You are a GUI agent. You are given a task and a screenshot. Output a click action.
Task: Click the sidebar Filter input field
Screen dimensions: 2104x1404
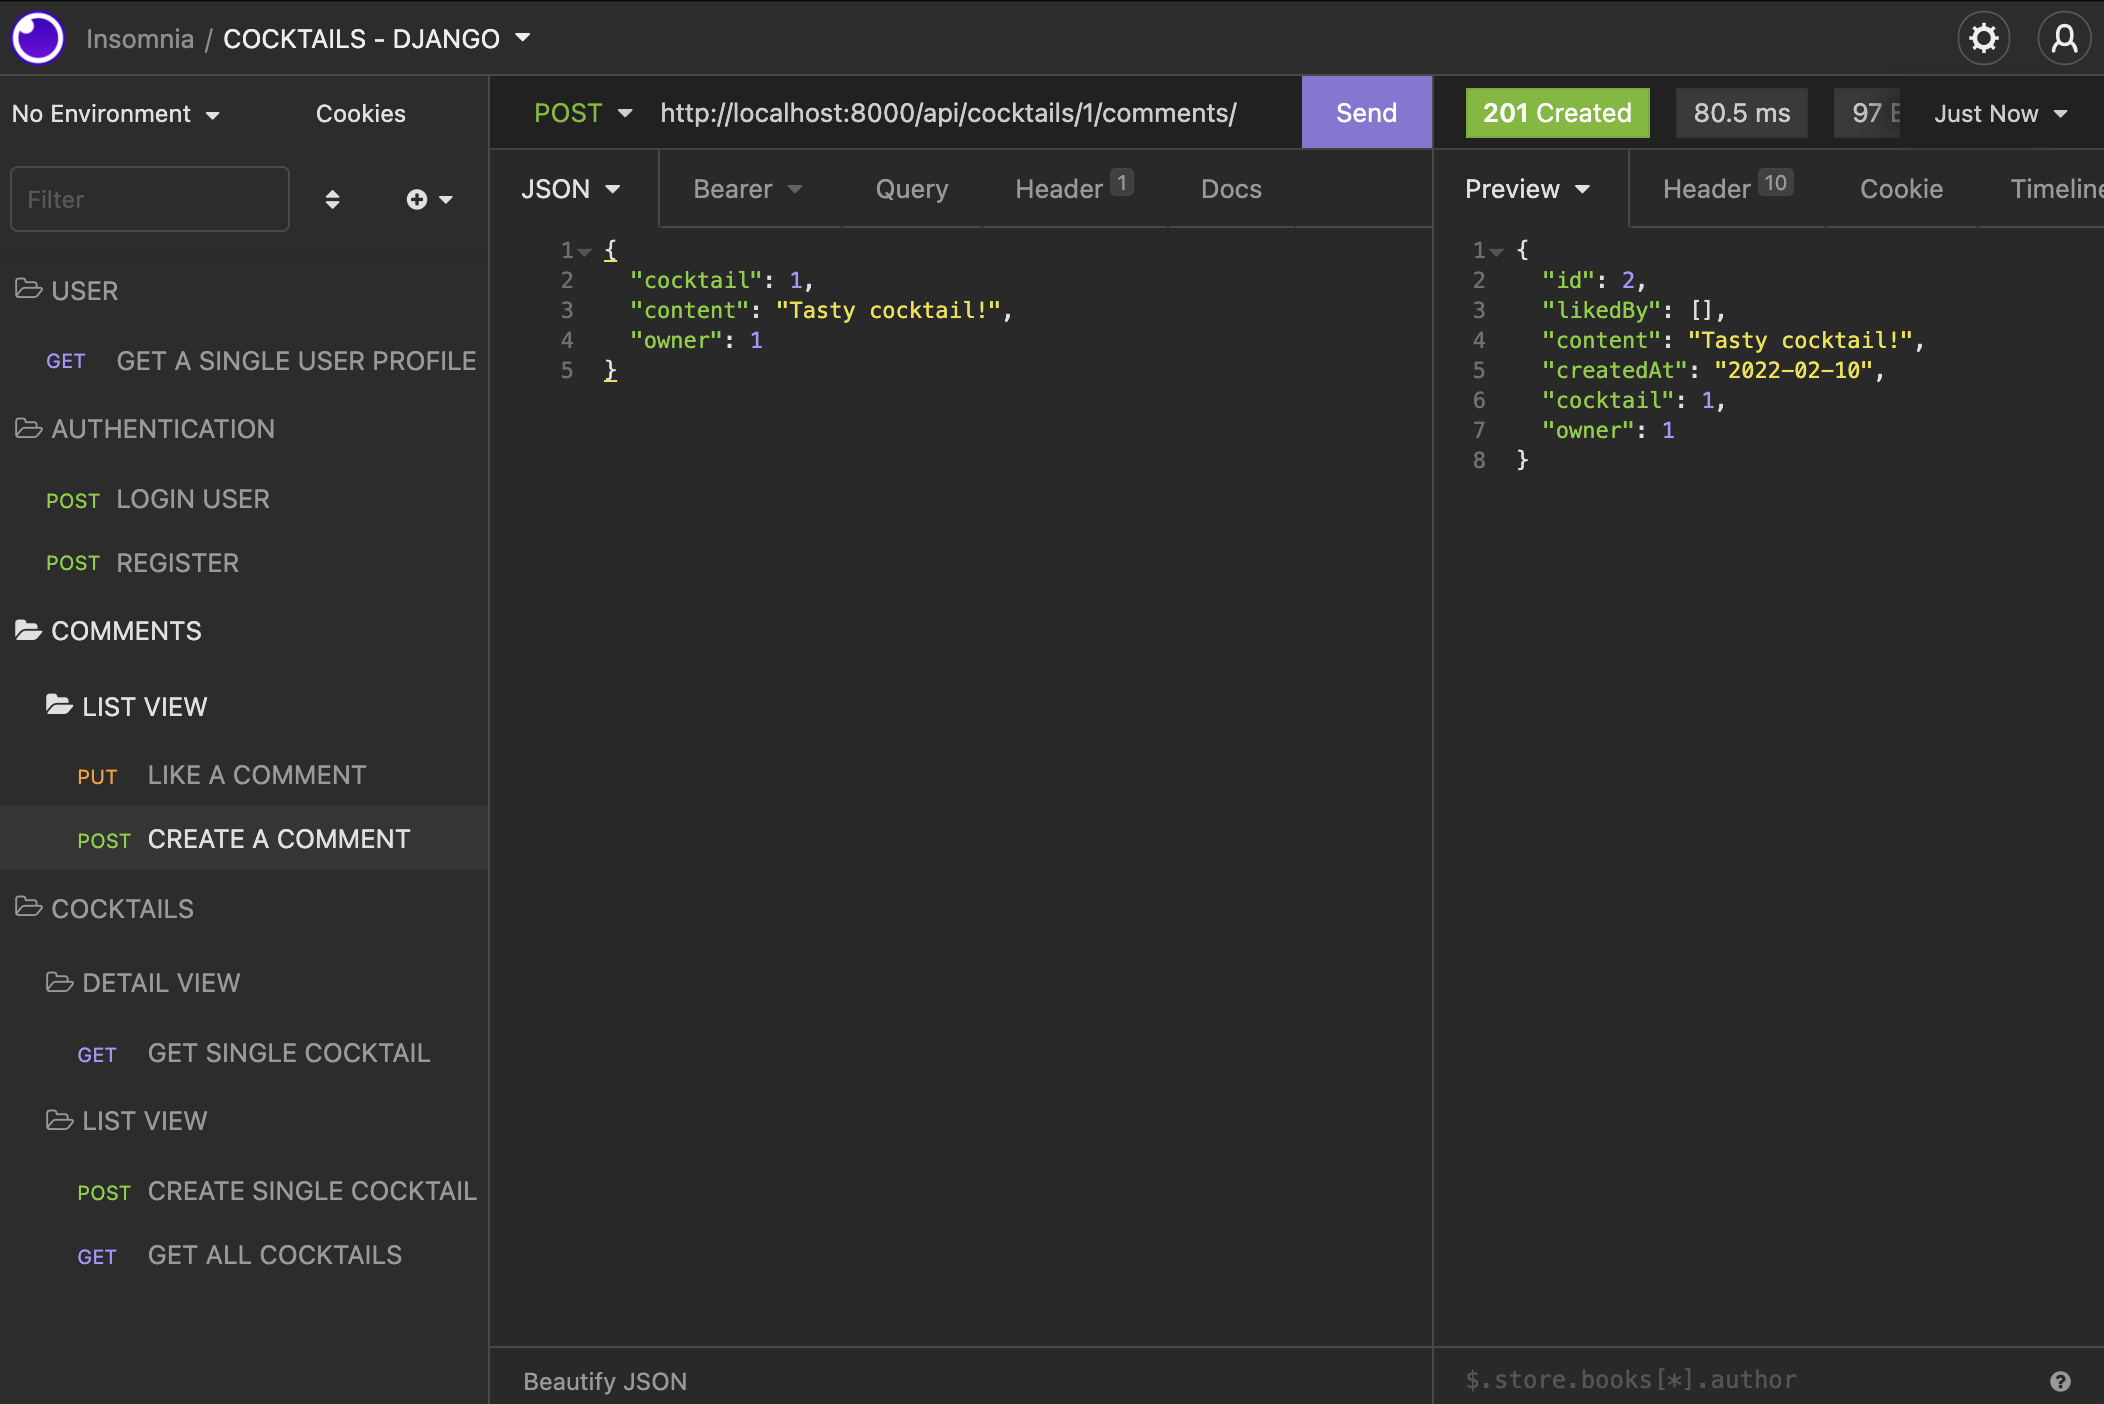pos(150,200)
